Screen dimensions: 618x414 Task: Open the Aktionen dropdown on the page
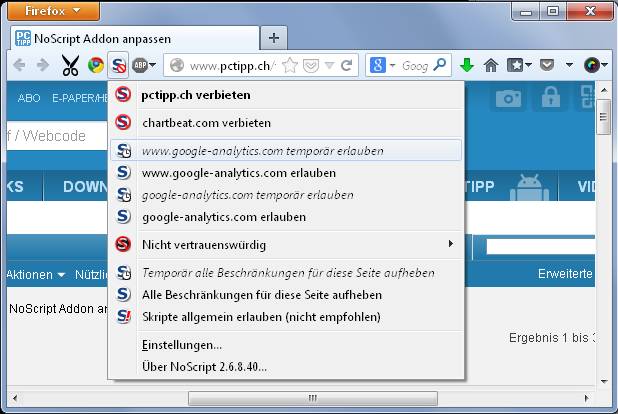tap(35, 274)
